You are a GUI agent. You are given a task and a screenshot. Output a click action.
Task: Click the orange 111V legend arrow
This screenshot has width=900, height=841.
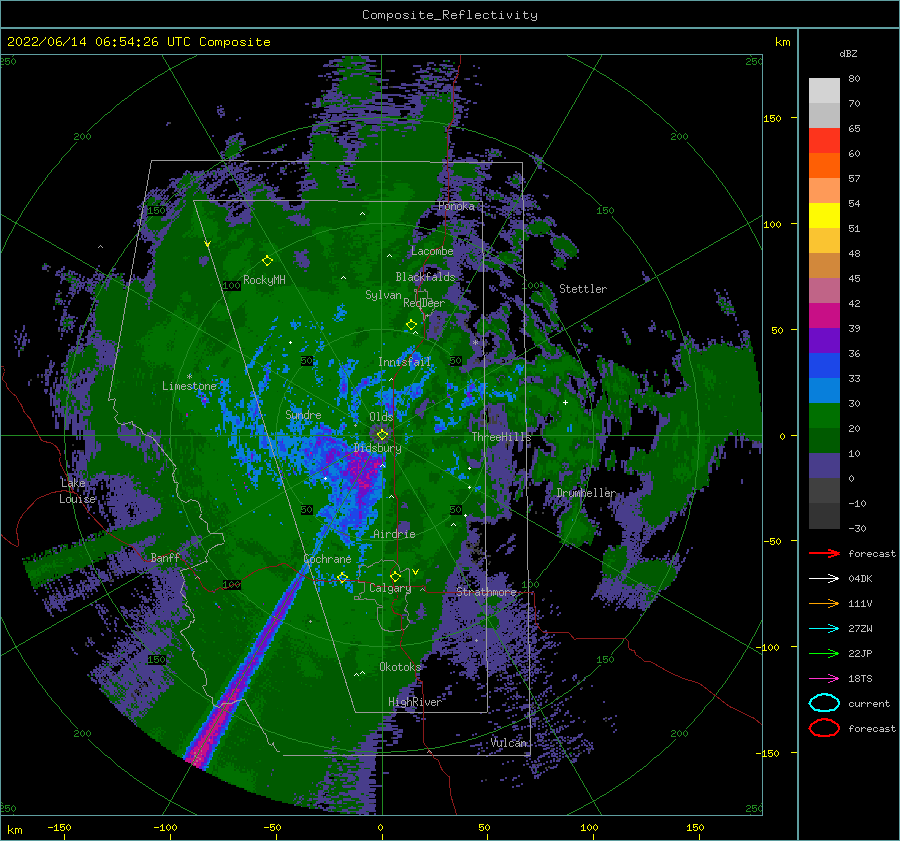tap(824, 603)
